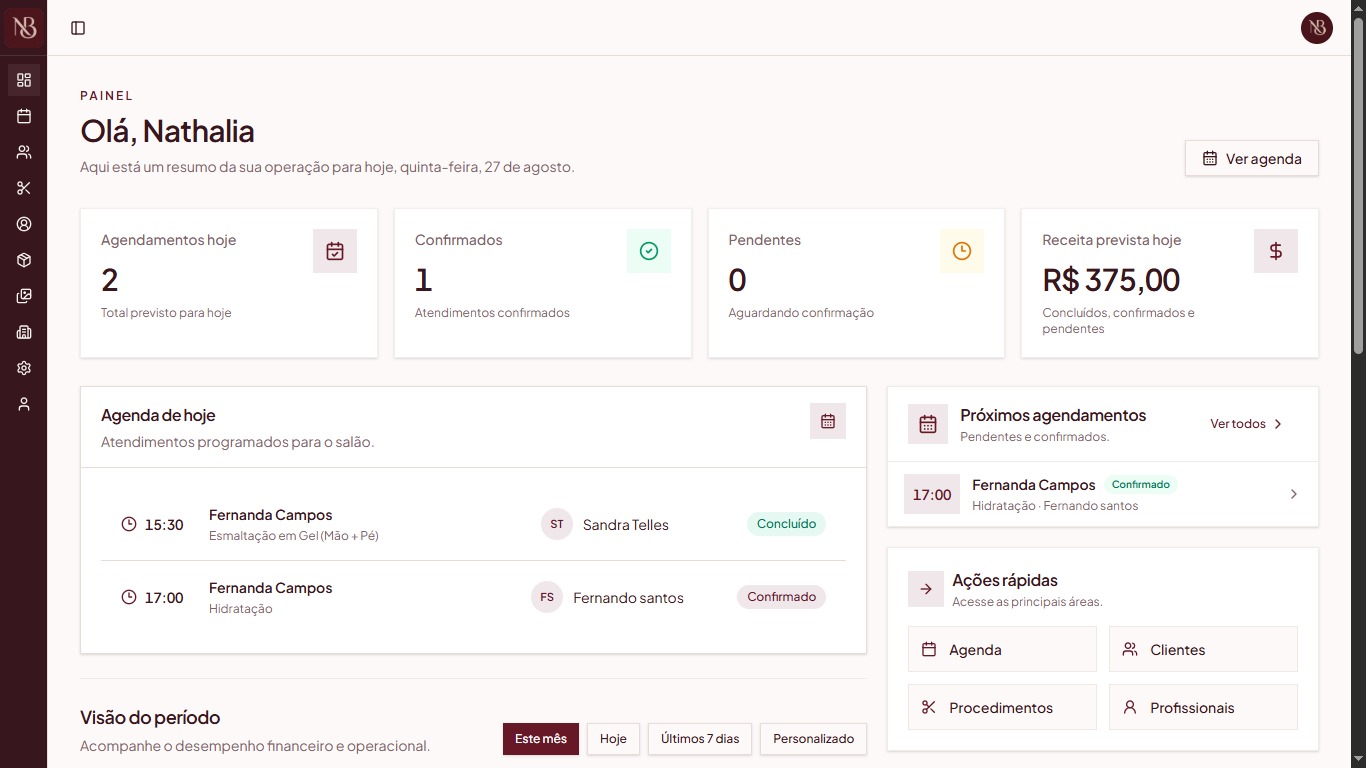Click the Sandra Telles professional name
The height and width of the screenshot is (768, 1366).
coord(626,525)
